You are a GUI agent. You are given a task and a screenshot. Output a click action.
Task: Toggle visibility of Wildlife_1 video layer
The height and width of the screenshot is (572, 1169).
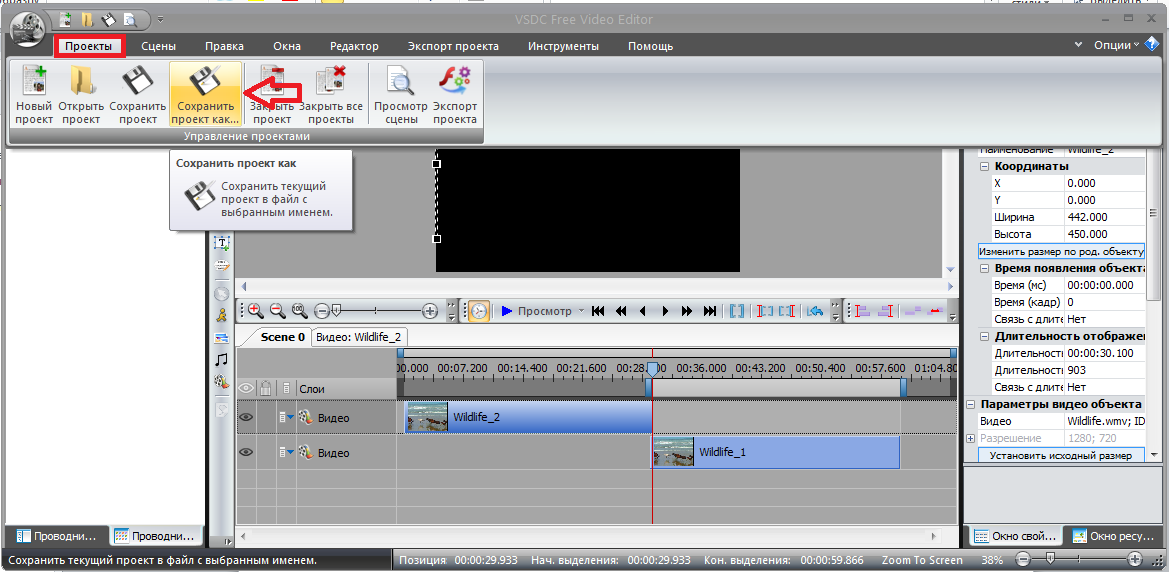[246, 453]
